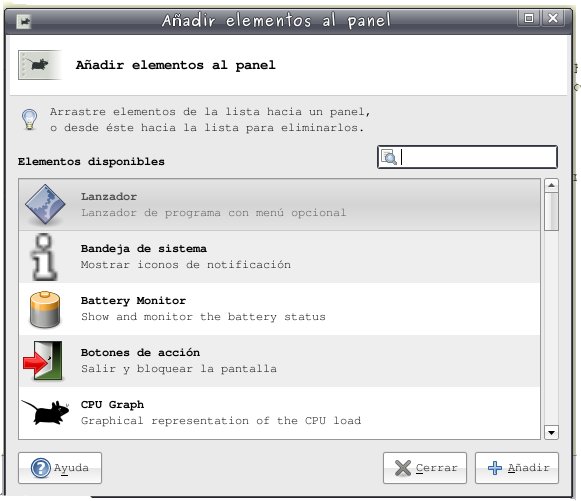Select the Battery Monitor battery icon
Viewport: 581px width, 501px height.
(44, 309)
